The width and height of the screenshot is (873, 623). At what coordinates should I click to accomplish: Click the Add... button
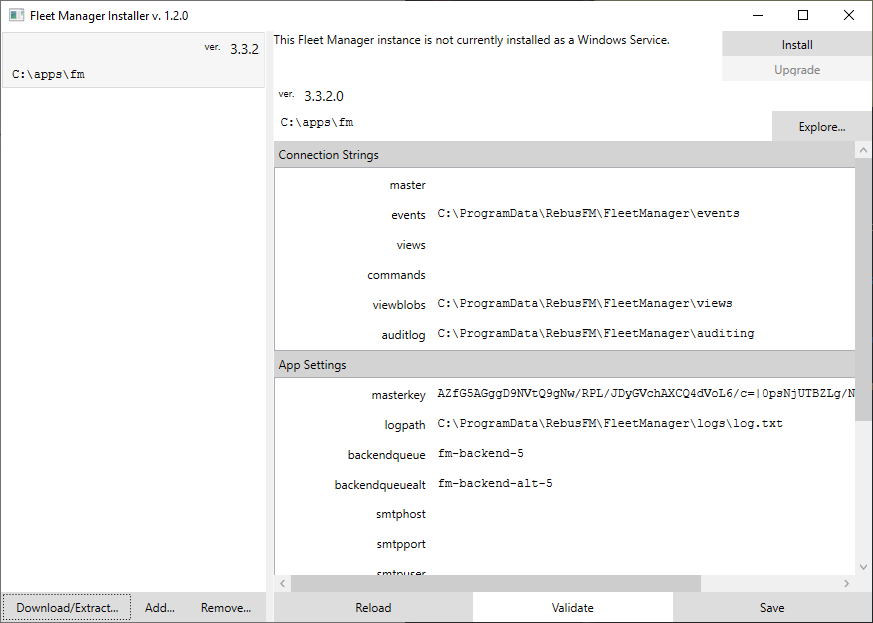160,607
